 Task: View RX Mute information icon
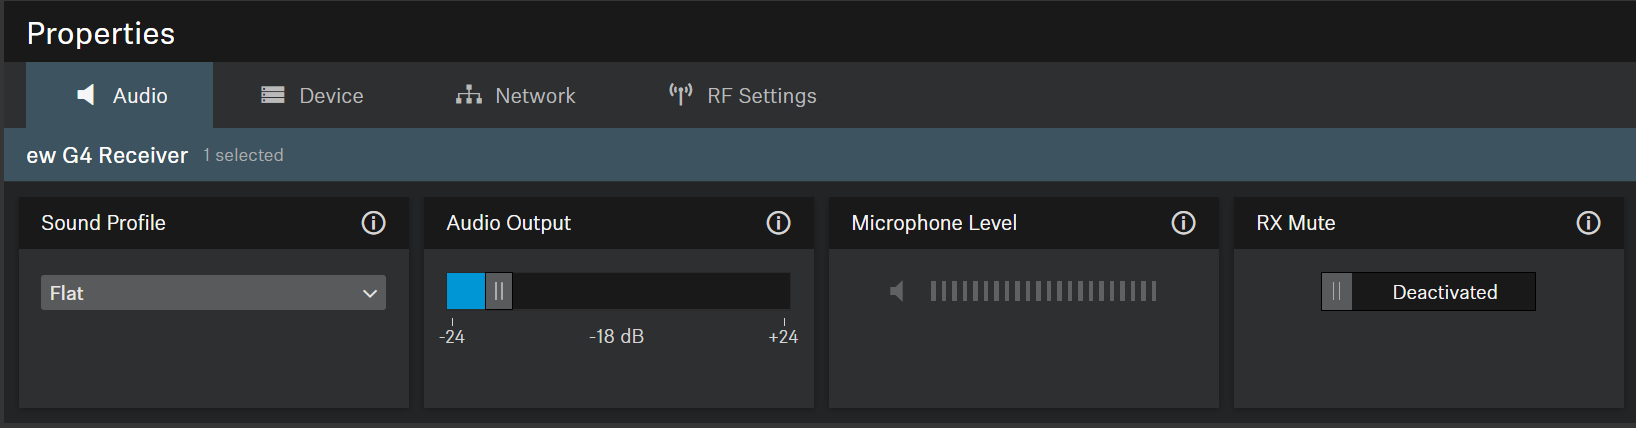click(x=1588, y=223)
